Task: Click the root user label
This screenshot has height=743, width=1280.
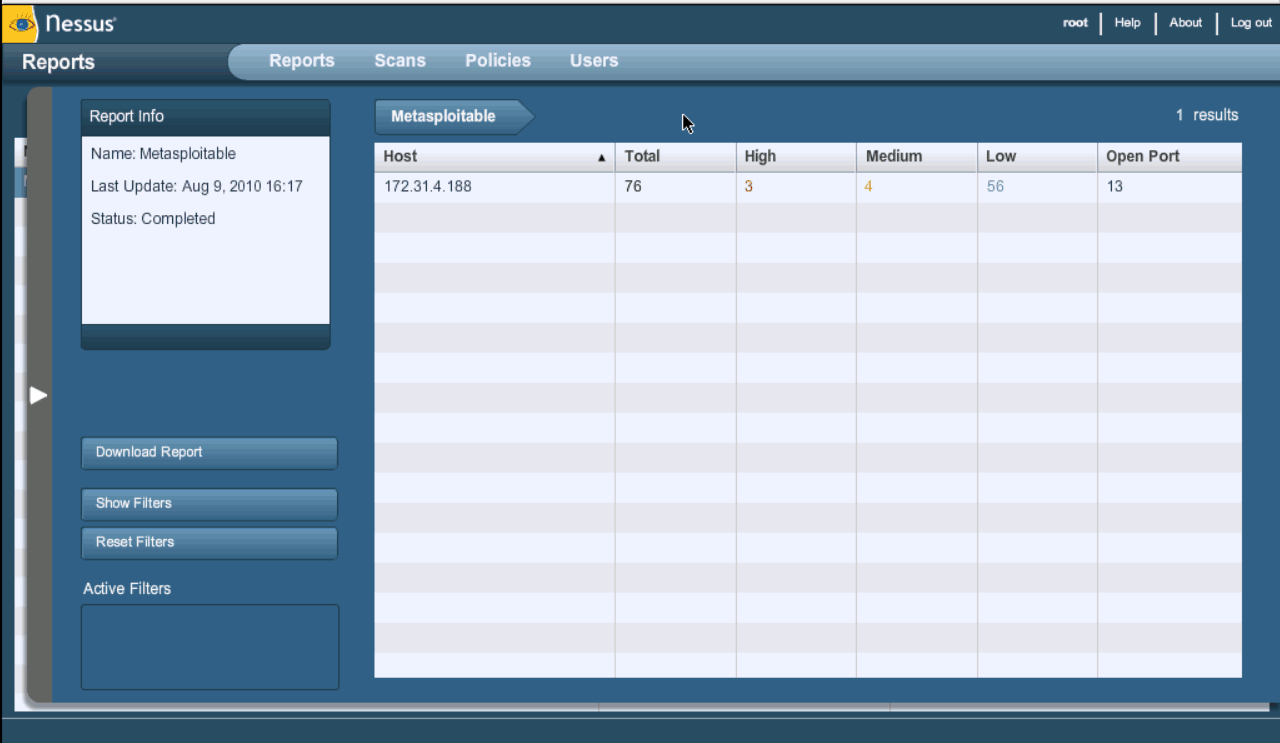Action: [1075, 23]
